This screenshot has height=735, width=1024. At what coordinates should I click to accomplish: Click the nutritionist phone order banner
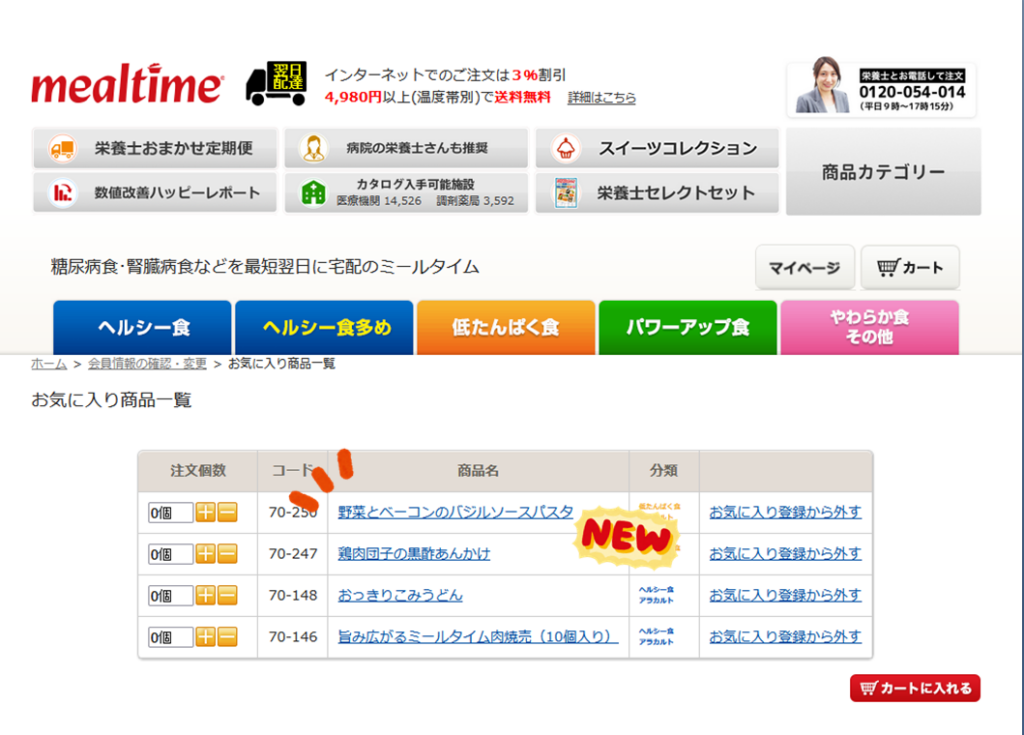tap(881, 90)
